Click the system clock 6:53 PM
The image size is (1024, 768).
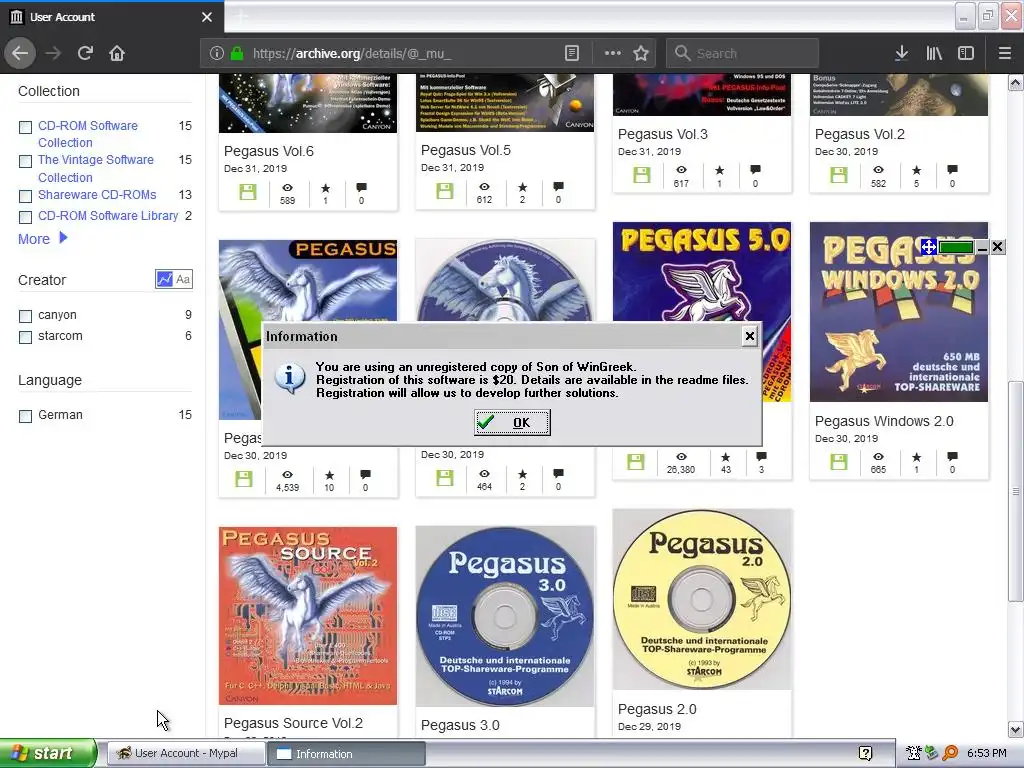tap(987, 753)
